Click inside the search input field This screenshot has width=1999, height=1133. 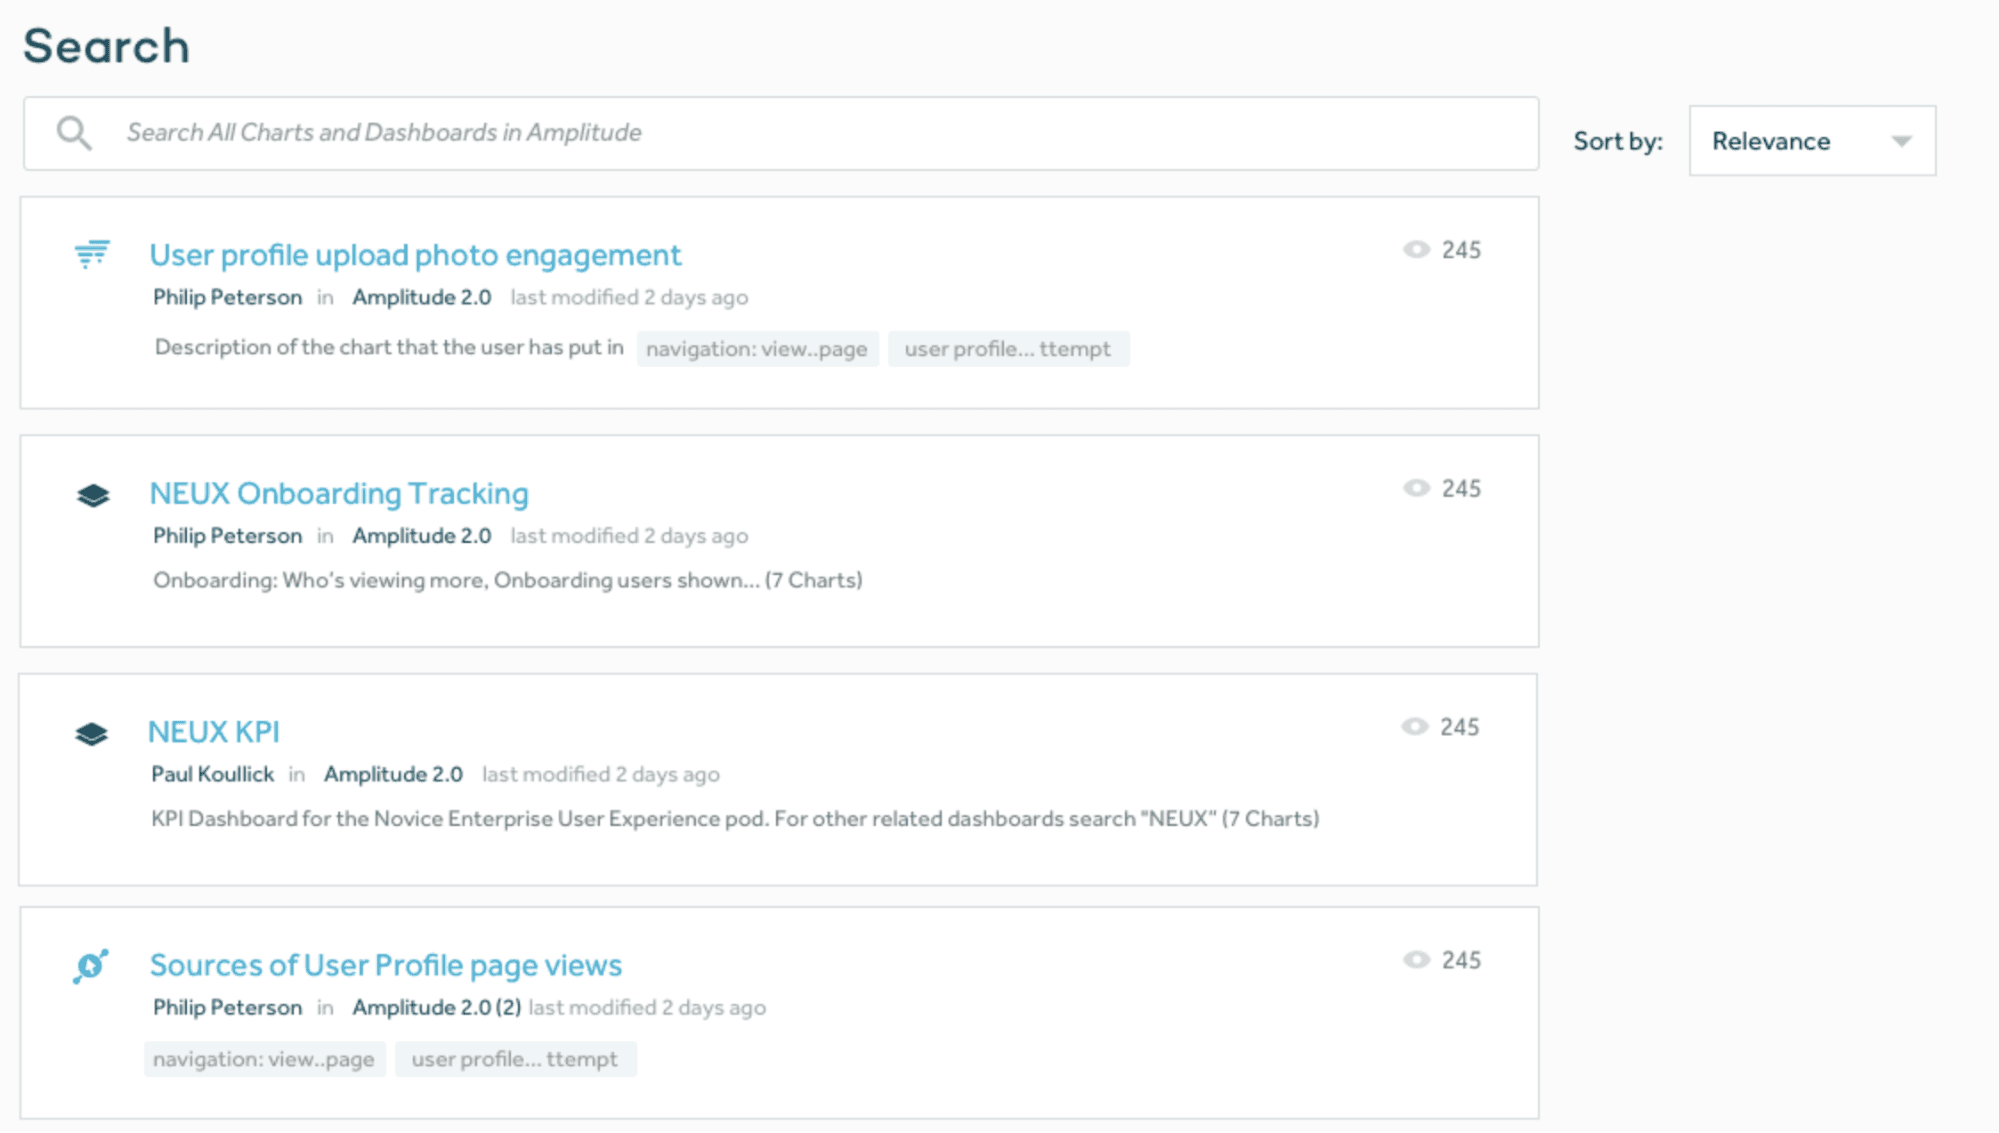[x=600, y=131]
